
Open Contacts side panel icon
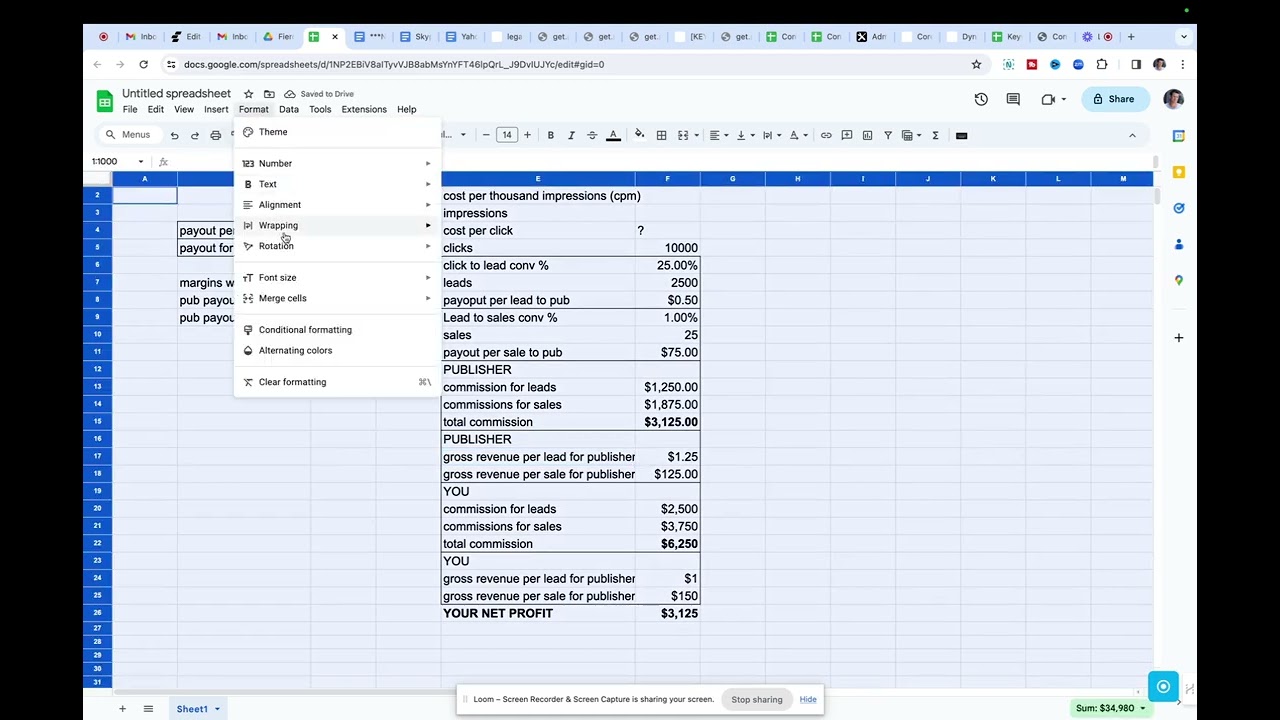1179,244
